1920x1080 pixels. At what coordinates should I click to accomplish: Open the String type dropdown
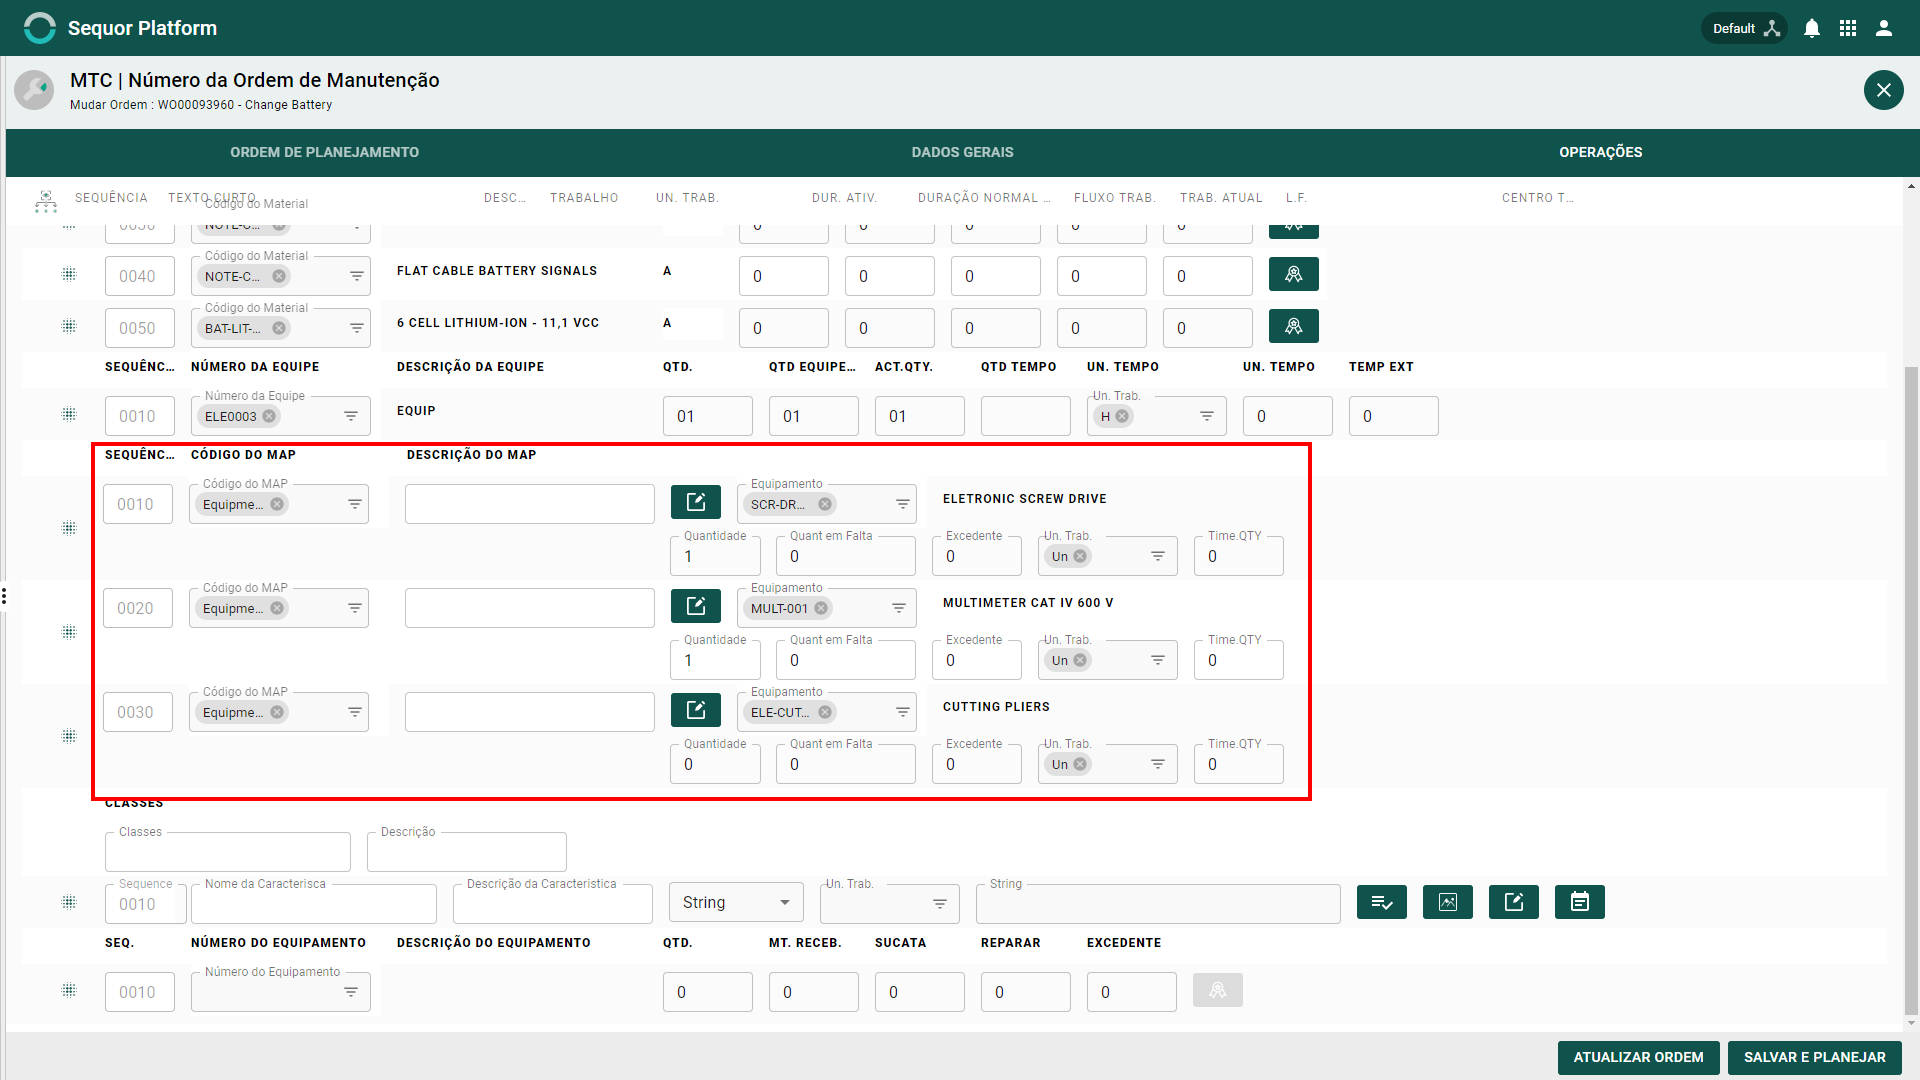tap(736, 902)
